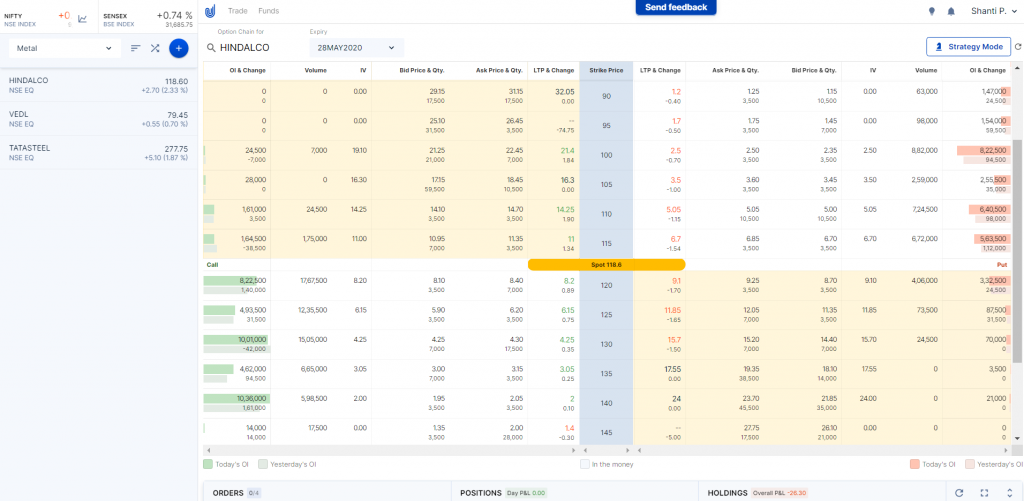The height and width of the screenshot is (501, 1024).
Task: Select HINDALCO in the watchlist
Action: (x=99, y=85)
